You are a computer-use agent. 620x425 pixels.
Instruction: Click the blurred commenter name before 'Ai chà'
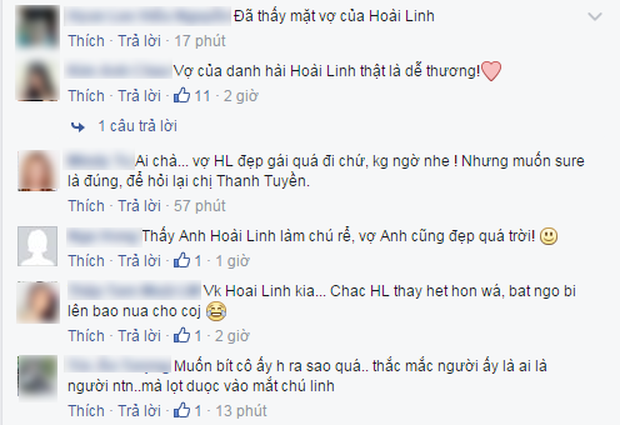100,161
